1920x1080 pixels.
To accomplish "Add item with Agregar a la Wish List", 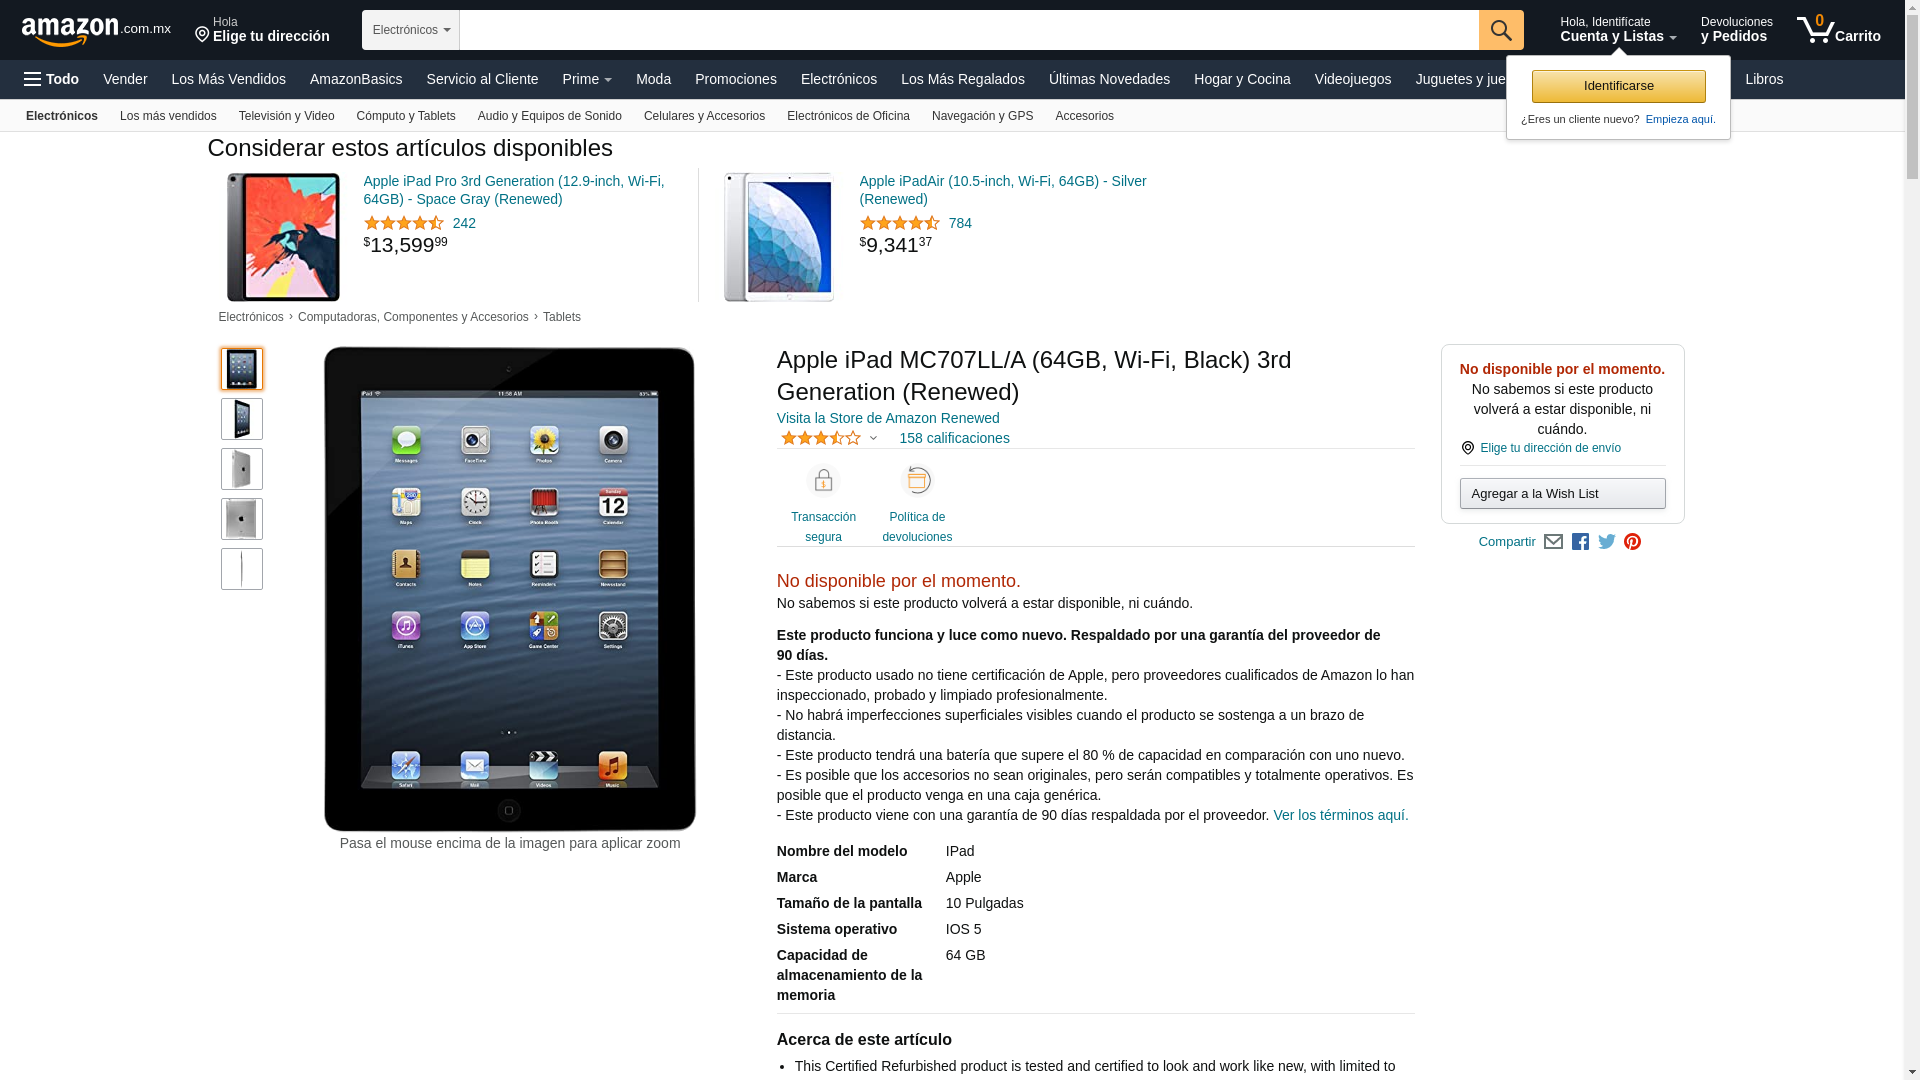I will click(x=1562, y=493).
